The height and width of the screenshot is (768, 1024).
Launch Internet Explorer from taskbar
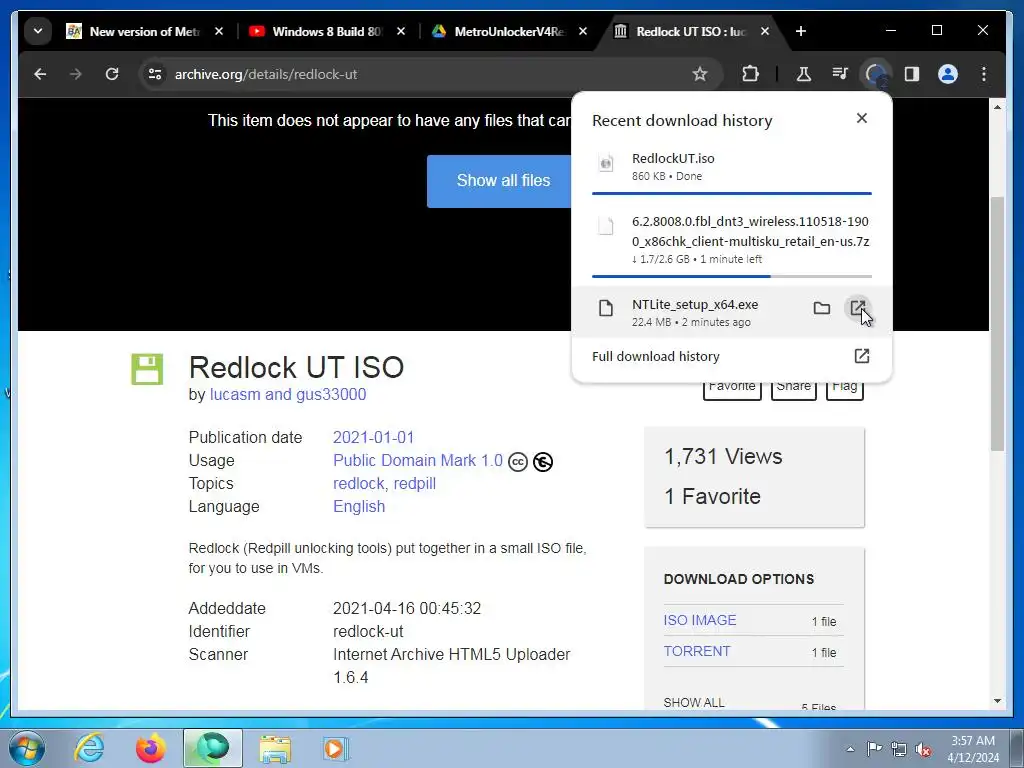tap(89, 748)
